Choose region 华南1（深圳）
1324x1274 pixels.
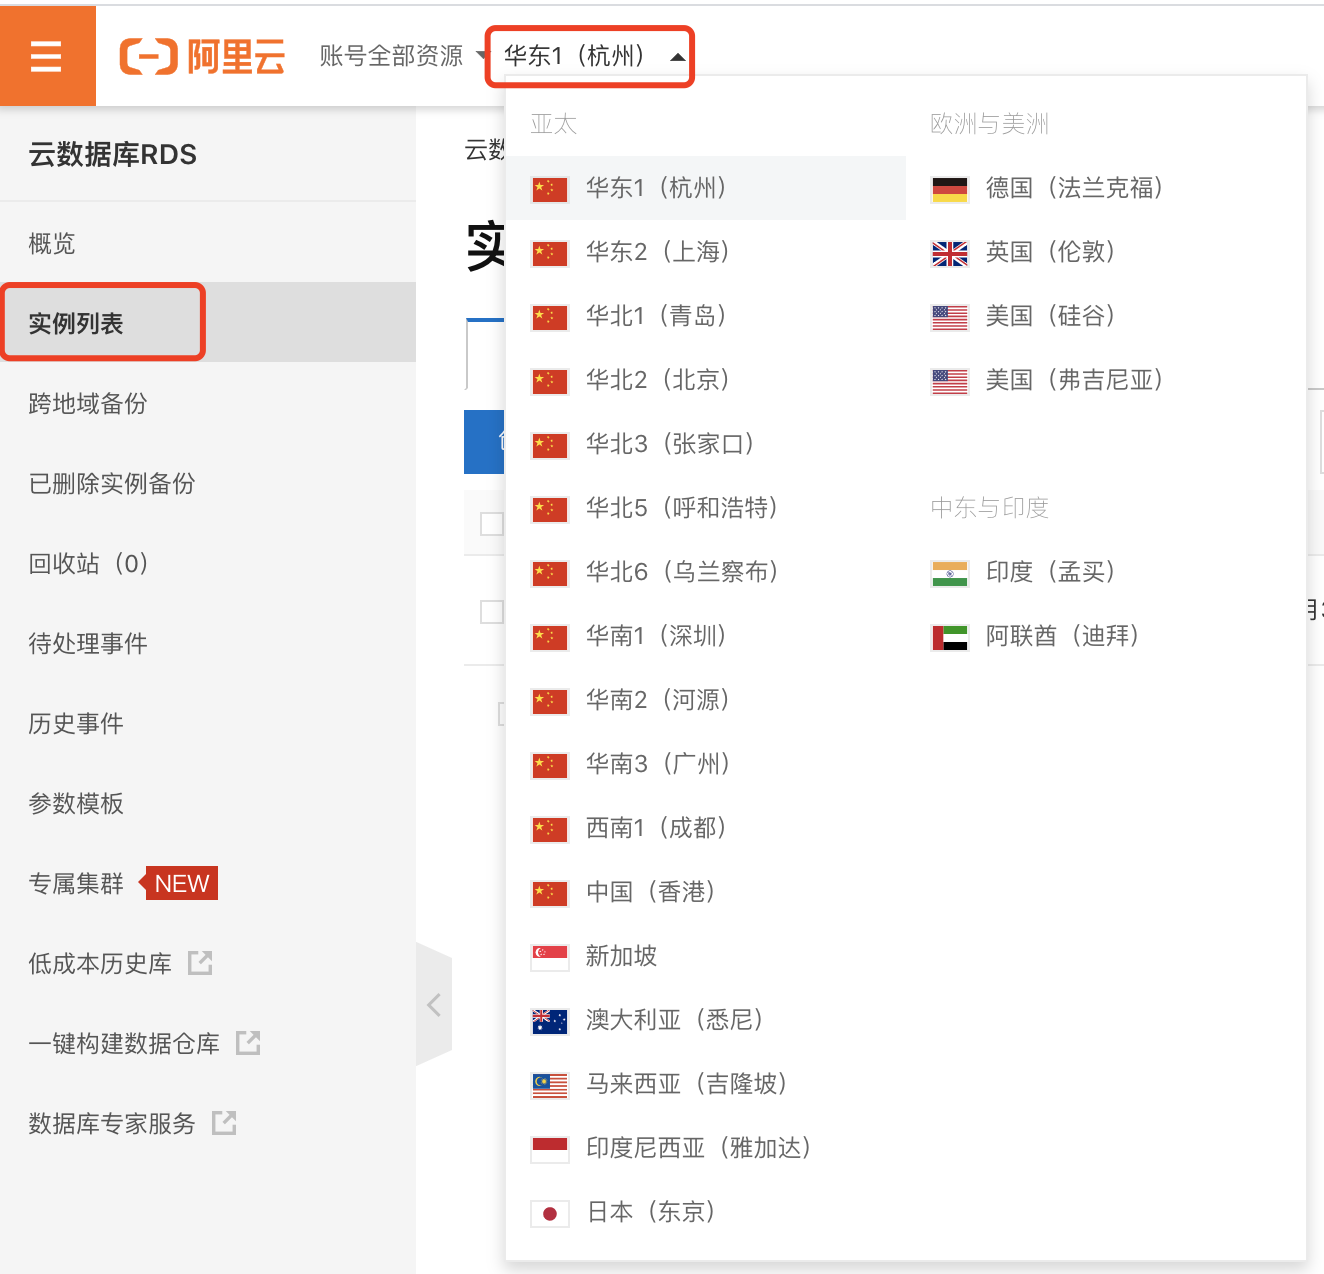click(706, 636)
